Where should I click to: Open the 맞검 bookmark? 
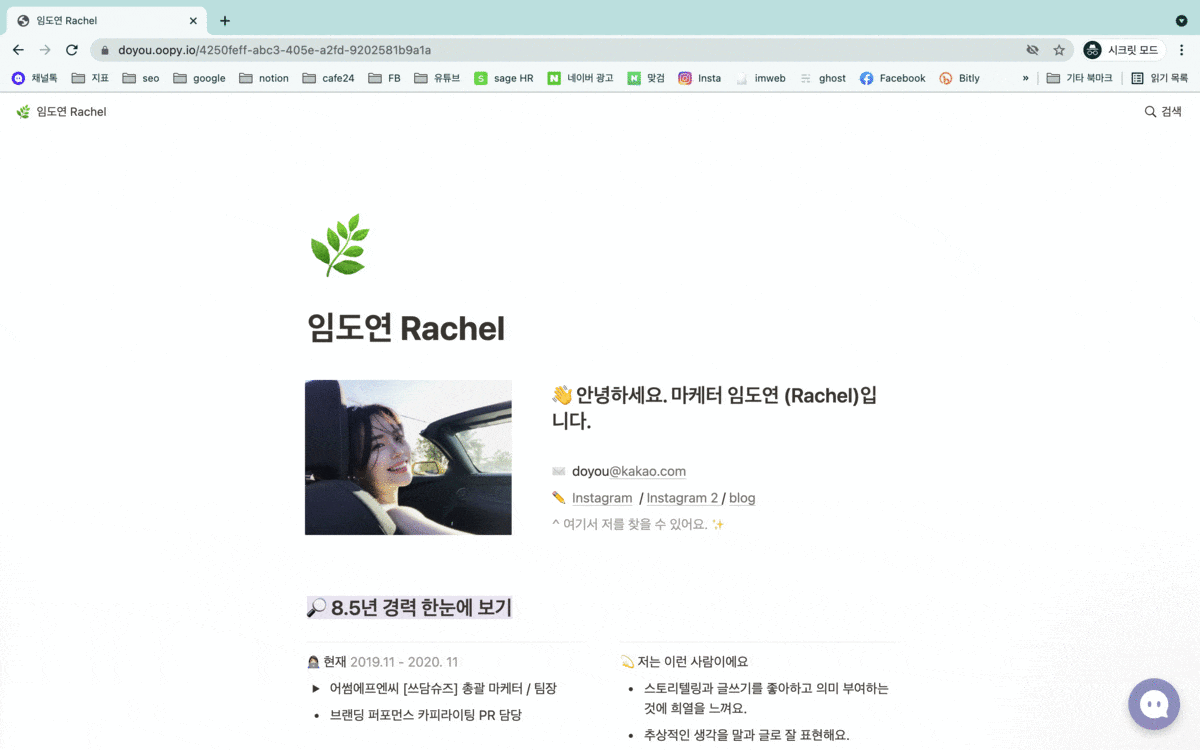coord(646,78)
